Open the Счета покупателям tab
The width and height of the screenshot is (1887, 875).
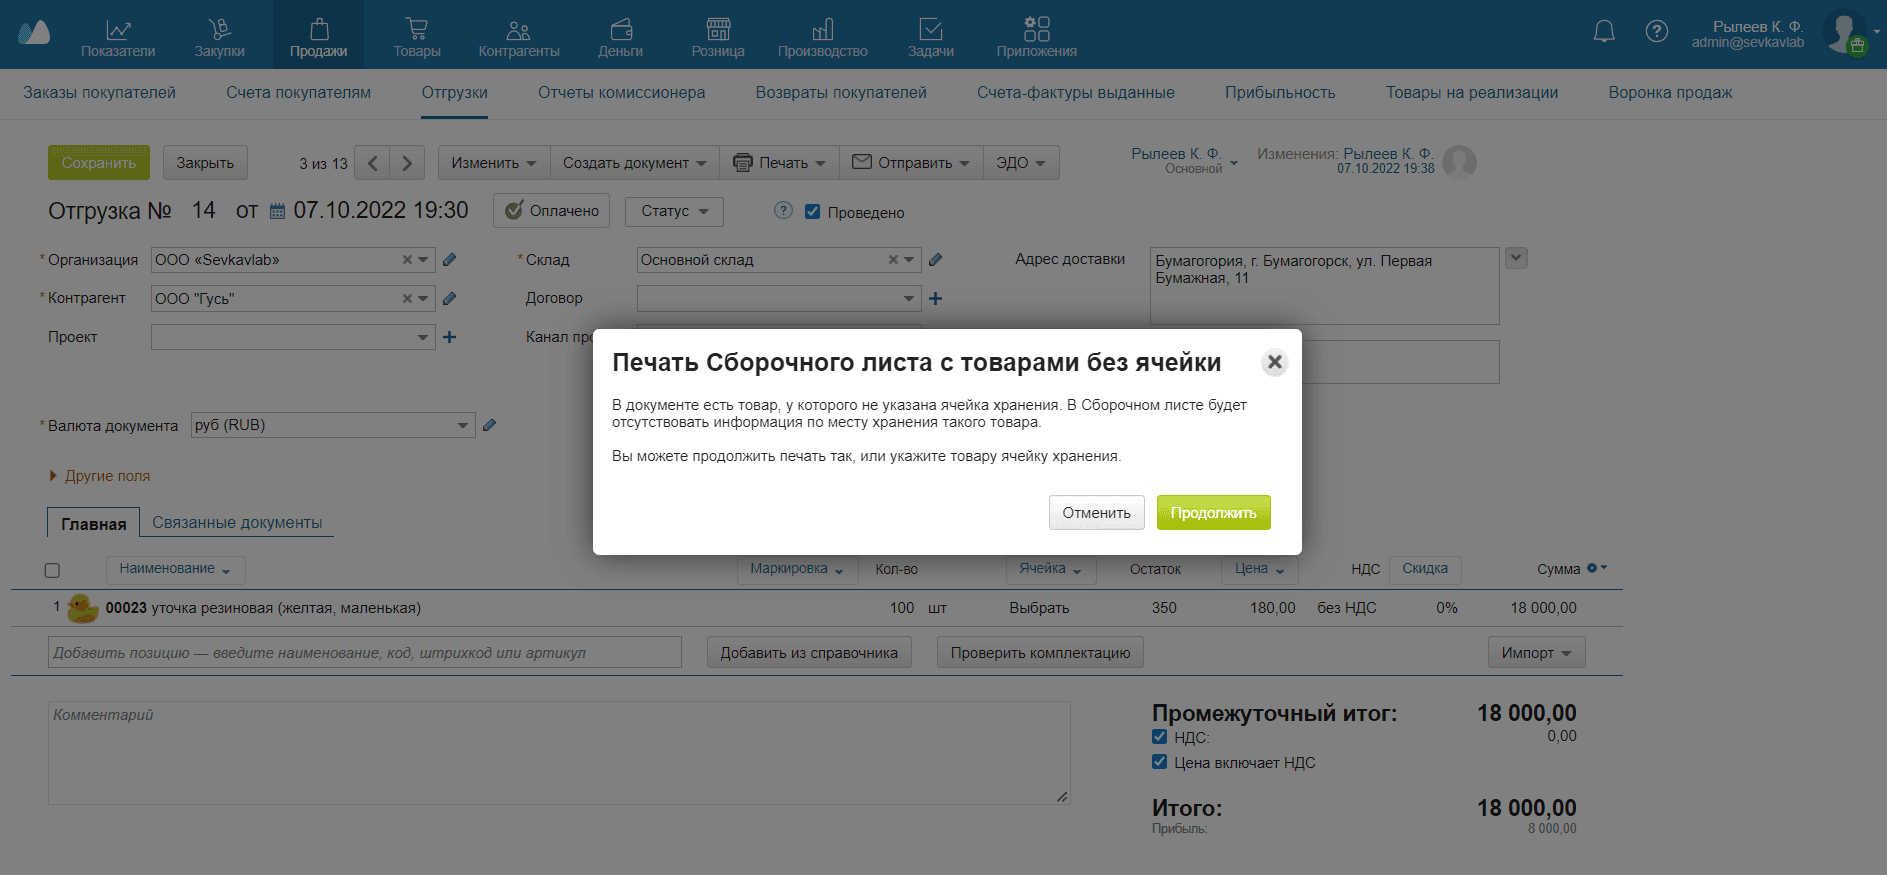point(298,93)
